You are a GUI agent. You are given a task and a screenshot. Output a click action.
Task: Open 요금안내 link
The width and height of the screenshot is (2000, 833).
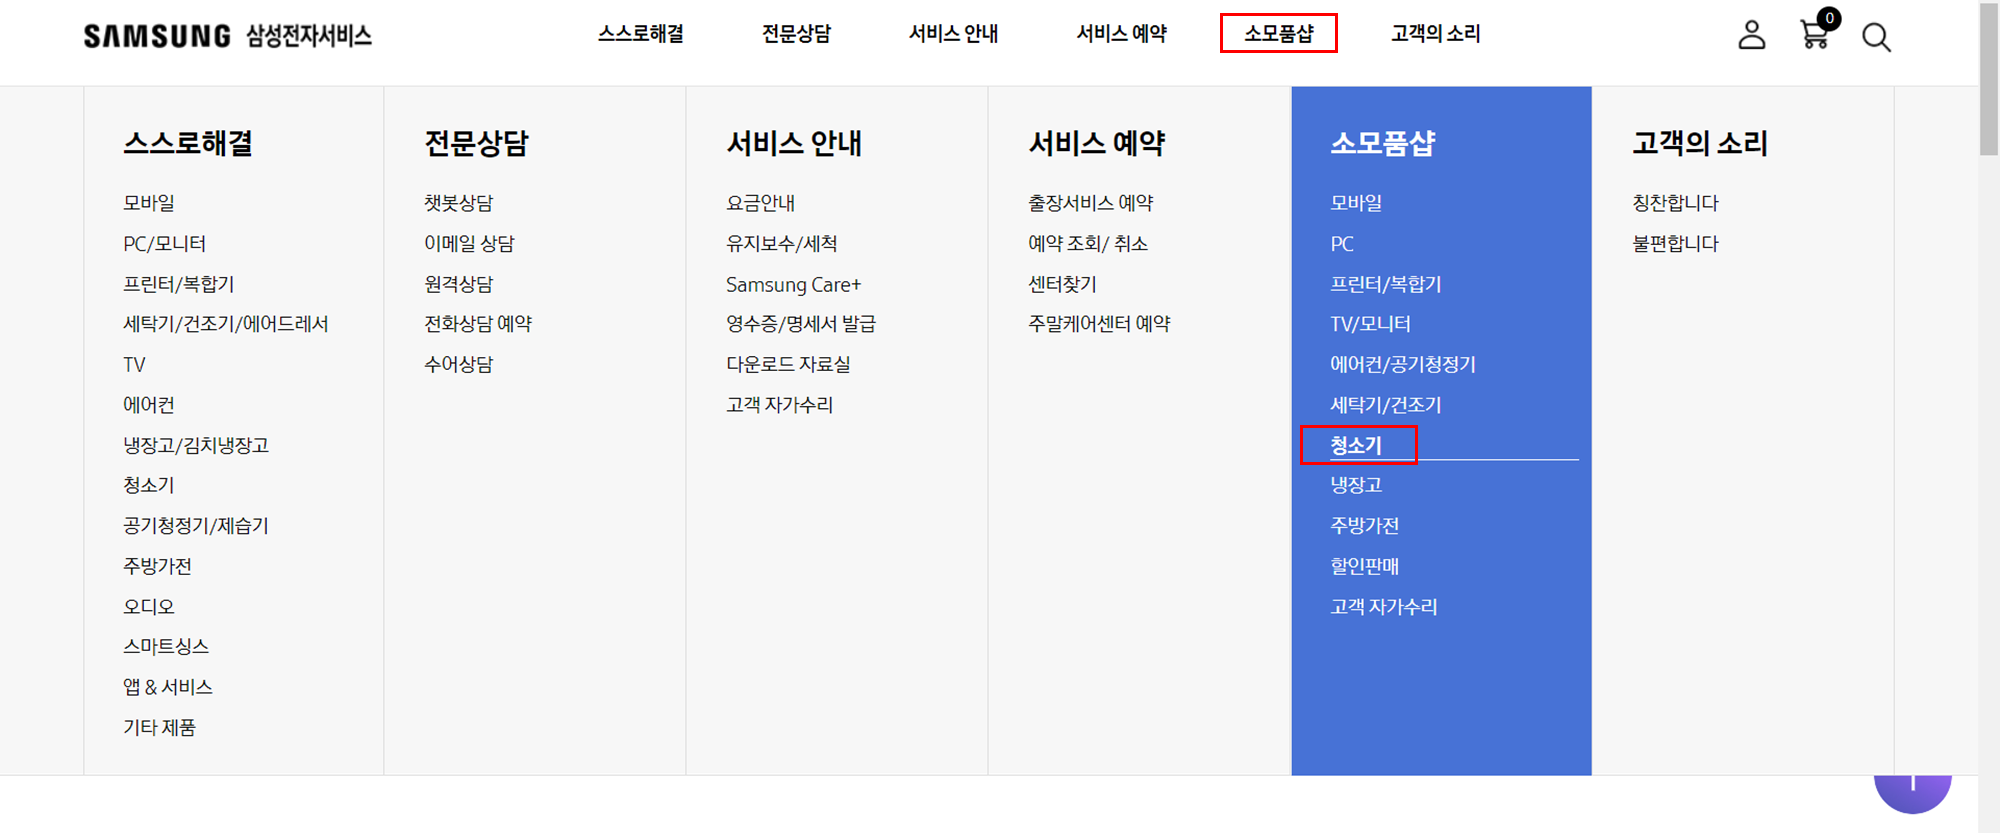point(761,203)
